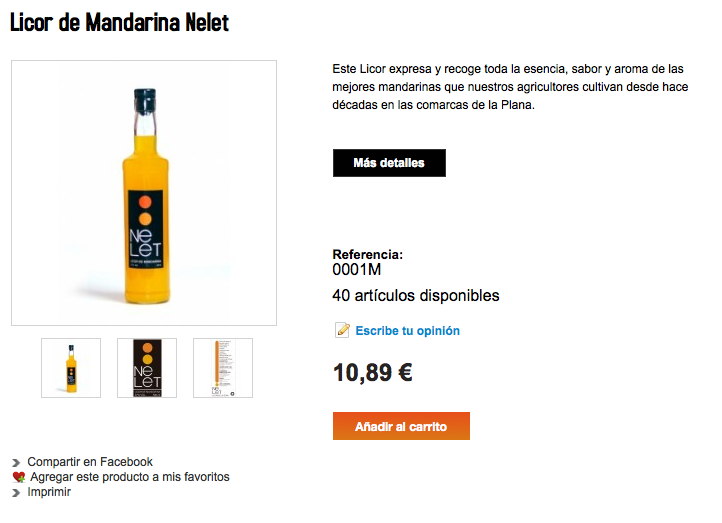Select the bottle thumbnail image
The width and height of the screenshot is (722, 523).
point(71,368)
